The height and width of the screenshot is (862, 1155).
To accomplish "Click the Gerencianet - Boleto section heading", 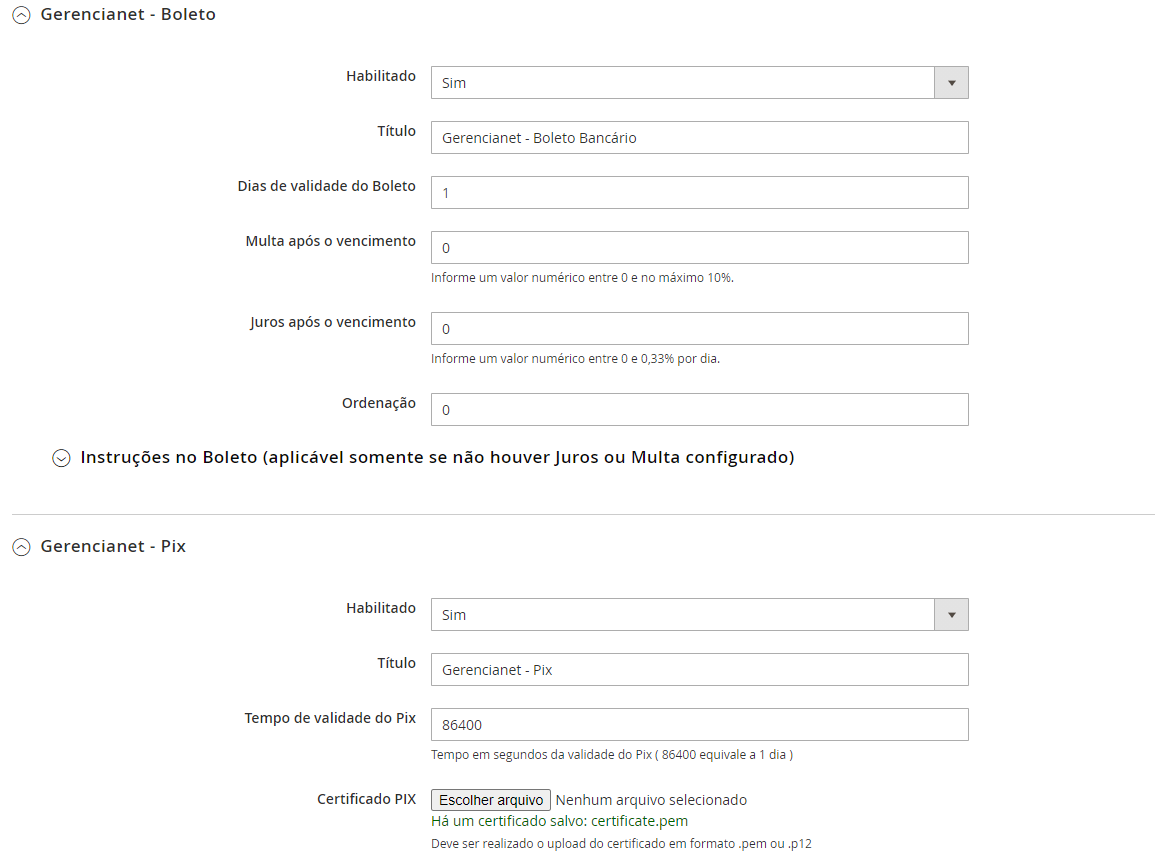I will point(128,15).
